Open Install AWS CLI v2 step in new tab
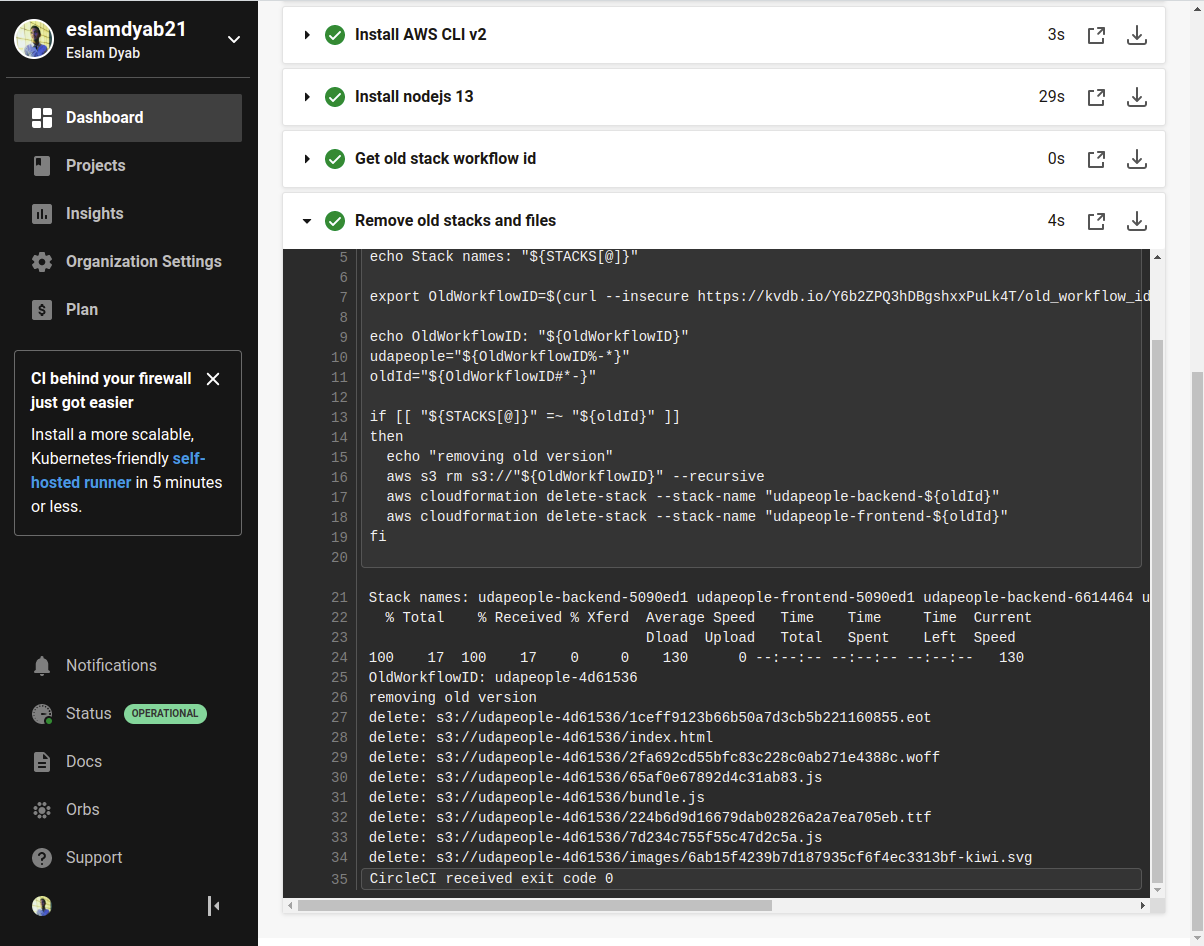 pos(1096,35)
